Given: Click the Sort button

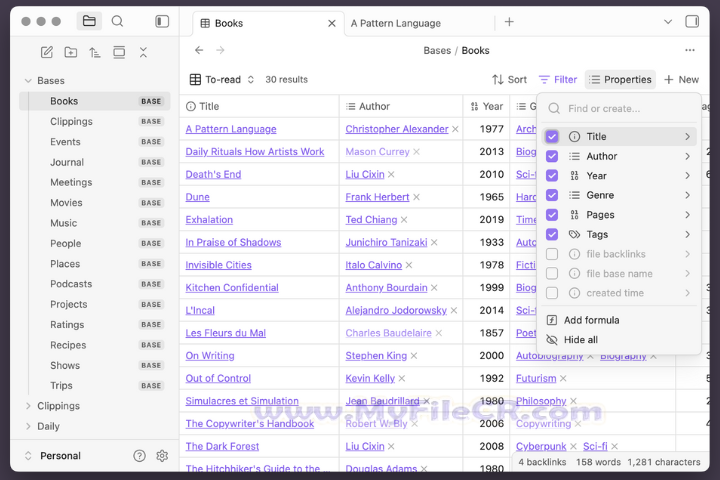Looking at the screenshot, I should [x=510, y=79].
